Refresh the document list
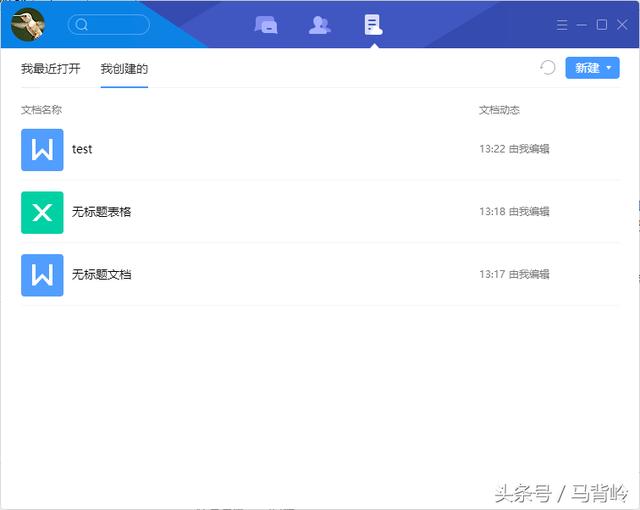This screenshot has height=510, width=640. pyautogui.click(x=548, y=67)
